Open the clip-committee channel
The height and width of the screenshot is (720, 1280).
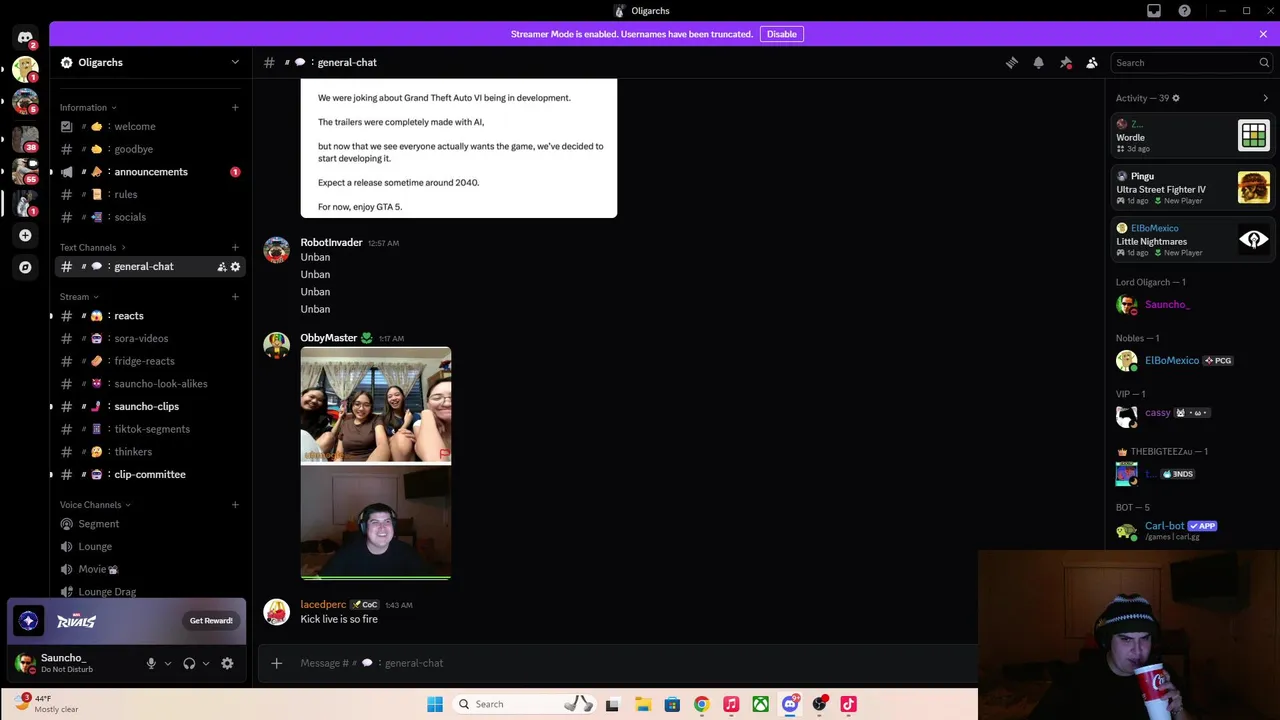click(x=150, y=474)
